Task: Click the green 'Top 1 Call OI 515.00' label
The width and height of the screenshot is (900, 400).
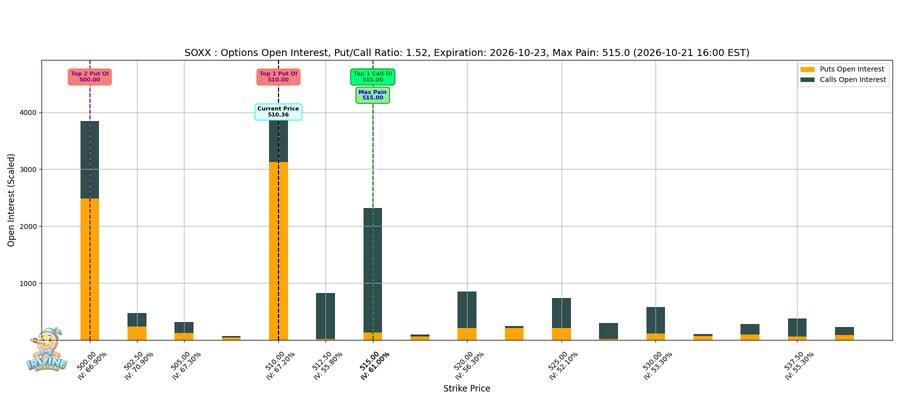Action: tap(373, 77)
